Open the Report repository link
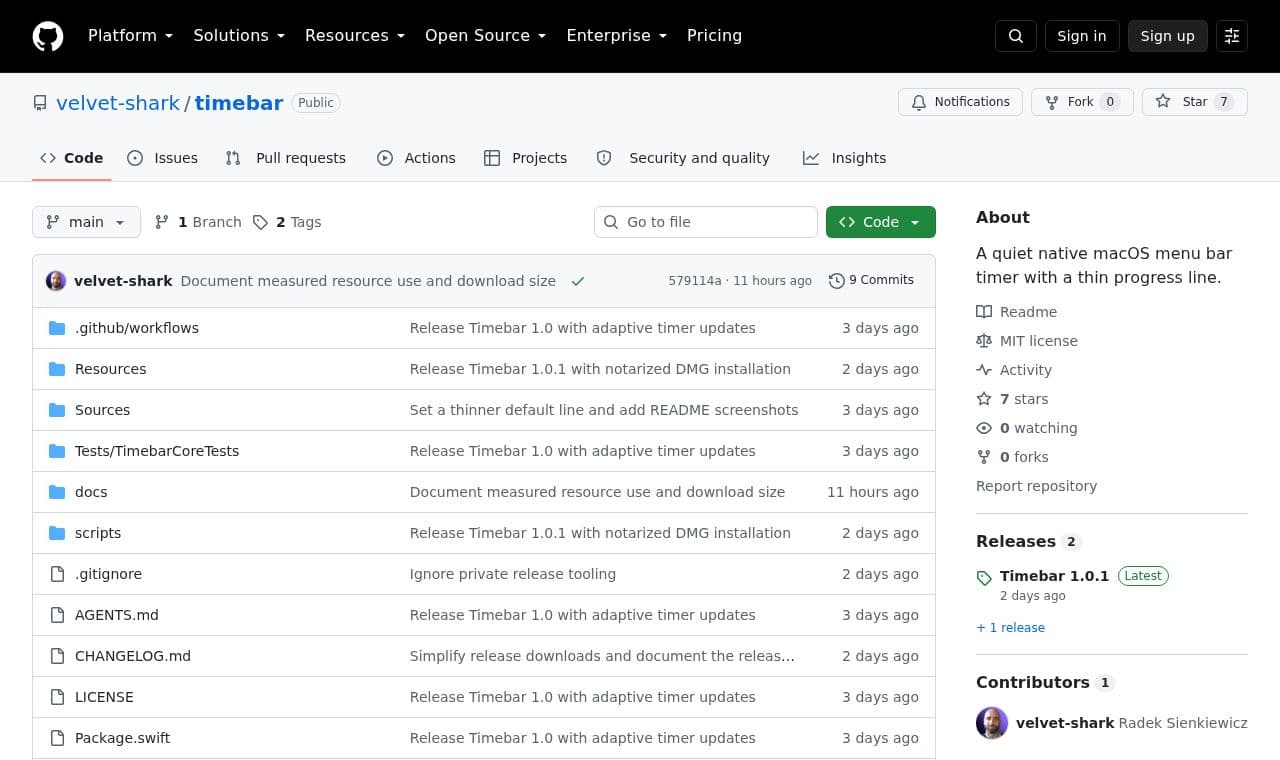This screenshot has height=760, width=1280. click(x=1036, y=486)
